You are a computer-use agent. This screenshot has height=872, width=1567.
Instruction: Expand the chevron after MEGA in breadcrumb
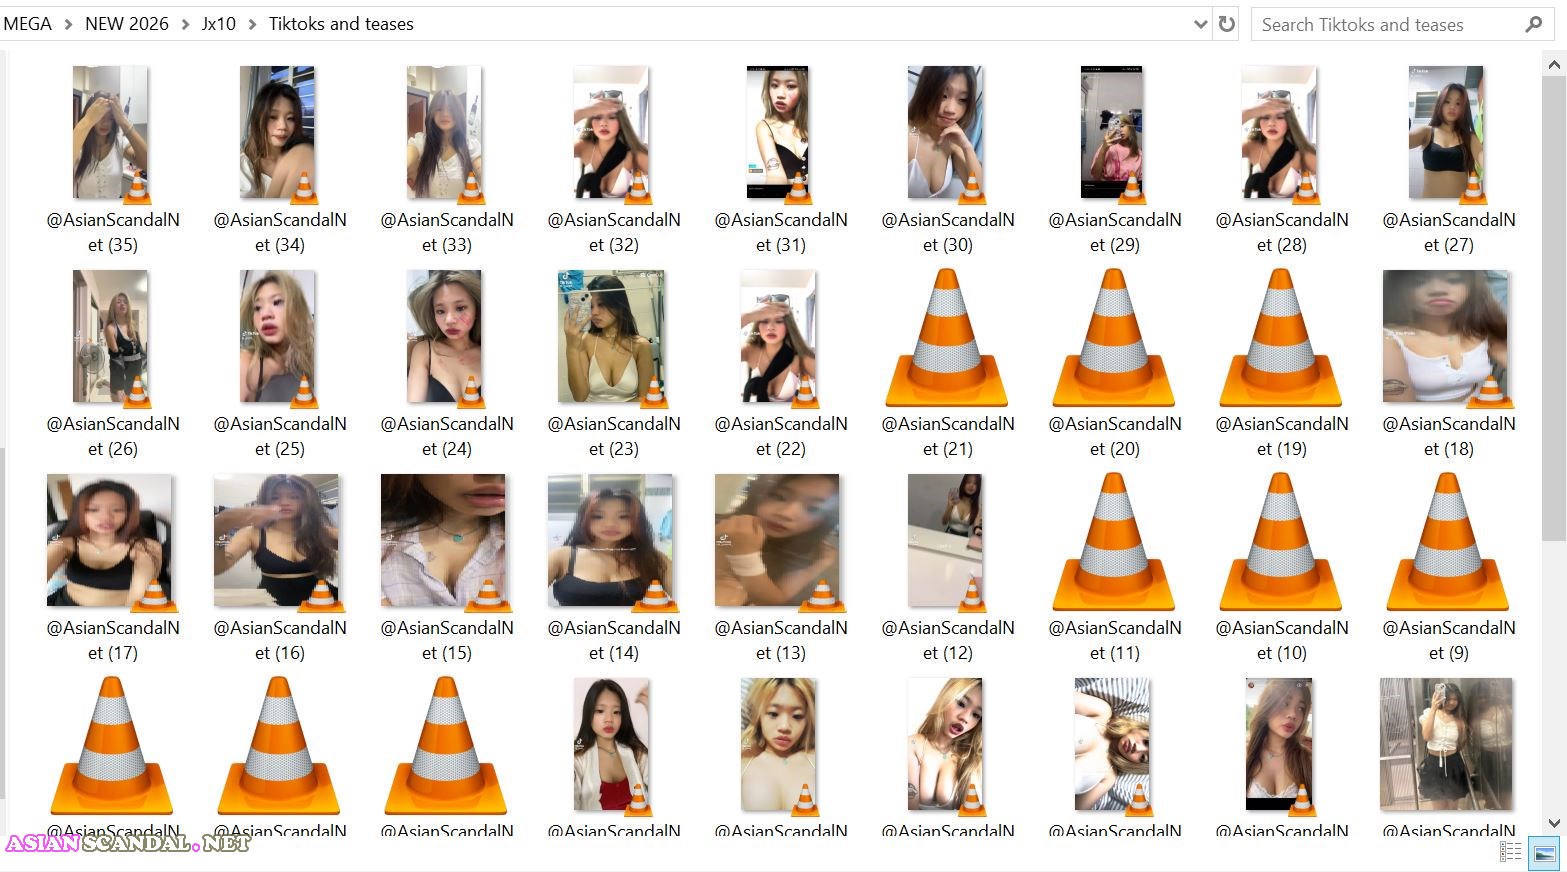point(68,24)
